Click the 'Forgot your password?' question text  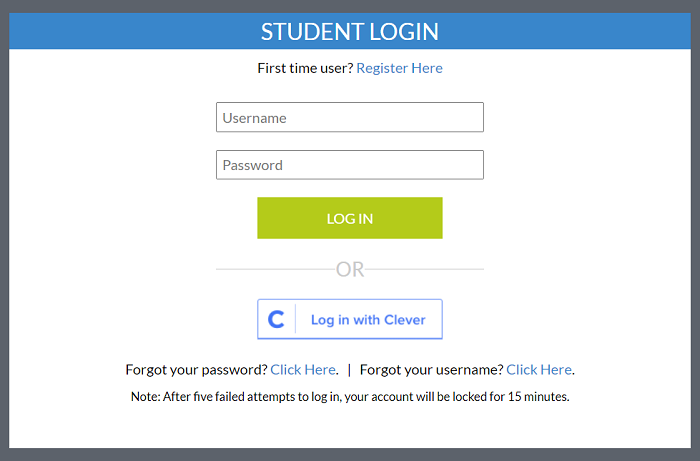[196, 370]
